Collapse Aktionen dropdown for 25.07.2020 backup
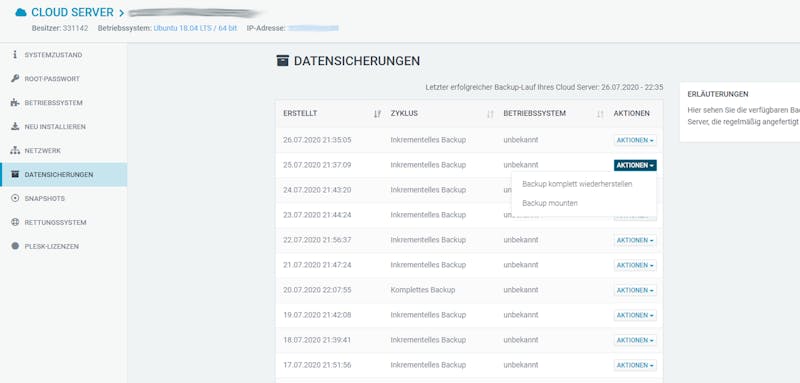The image size is (800, 383). [635, 165]
